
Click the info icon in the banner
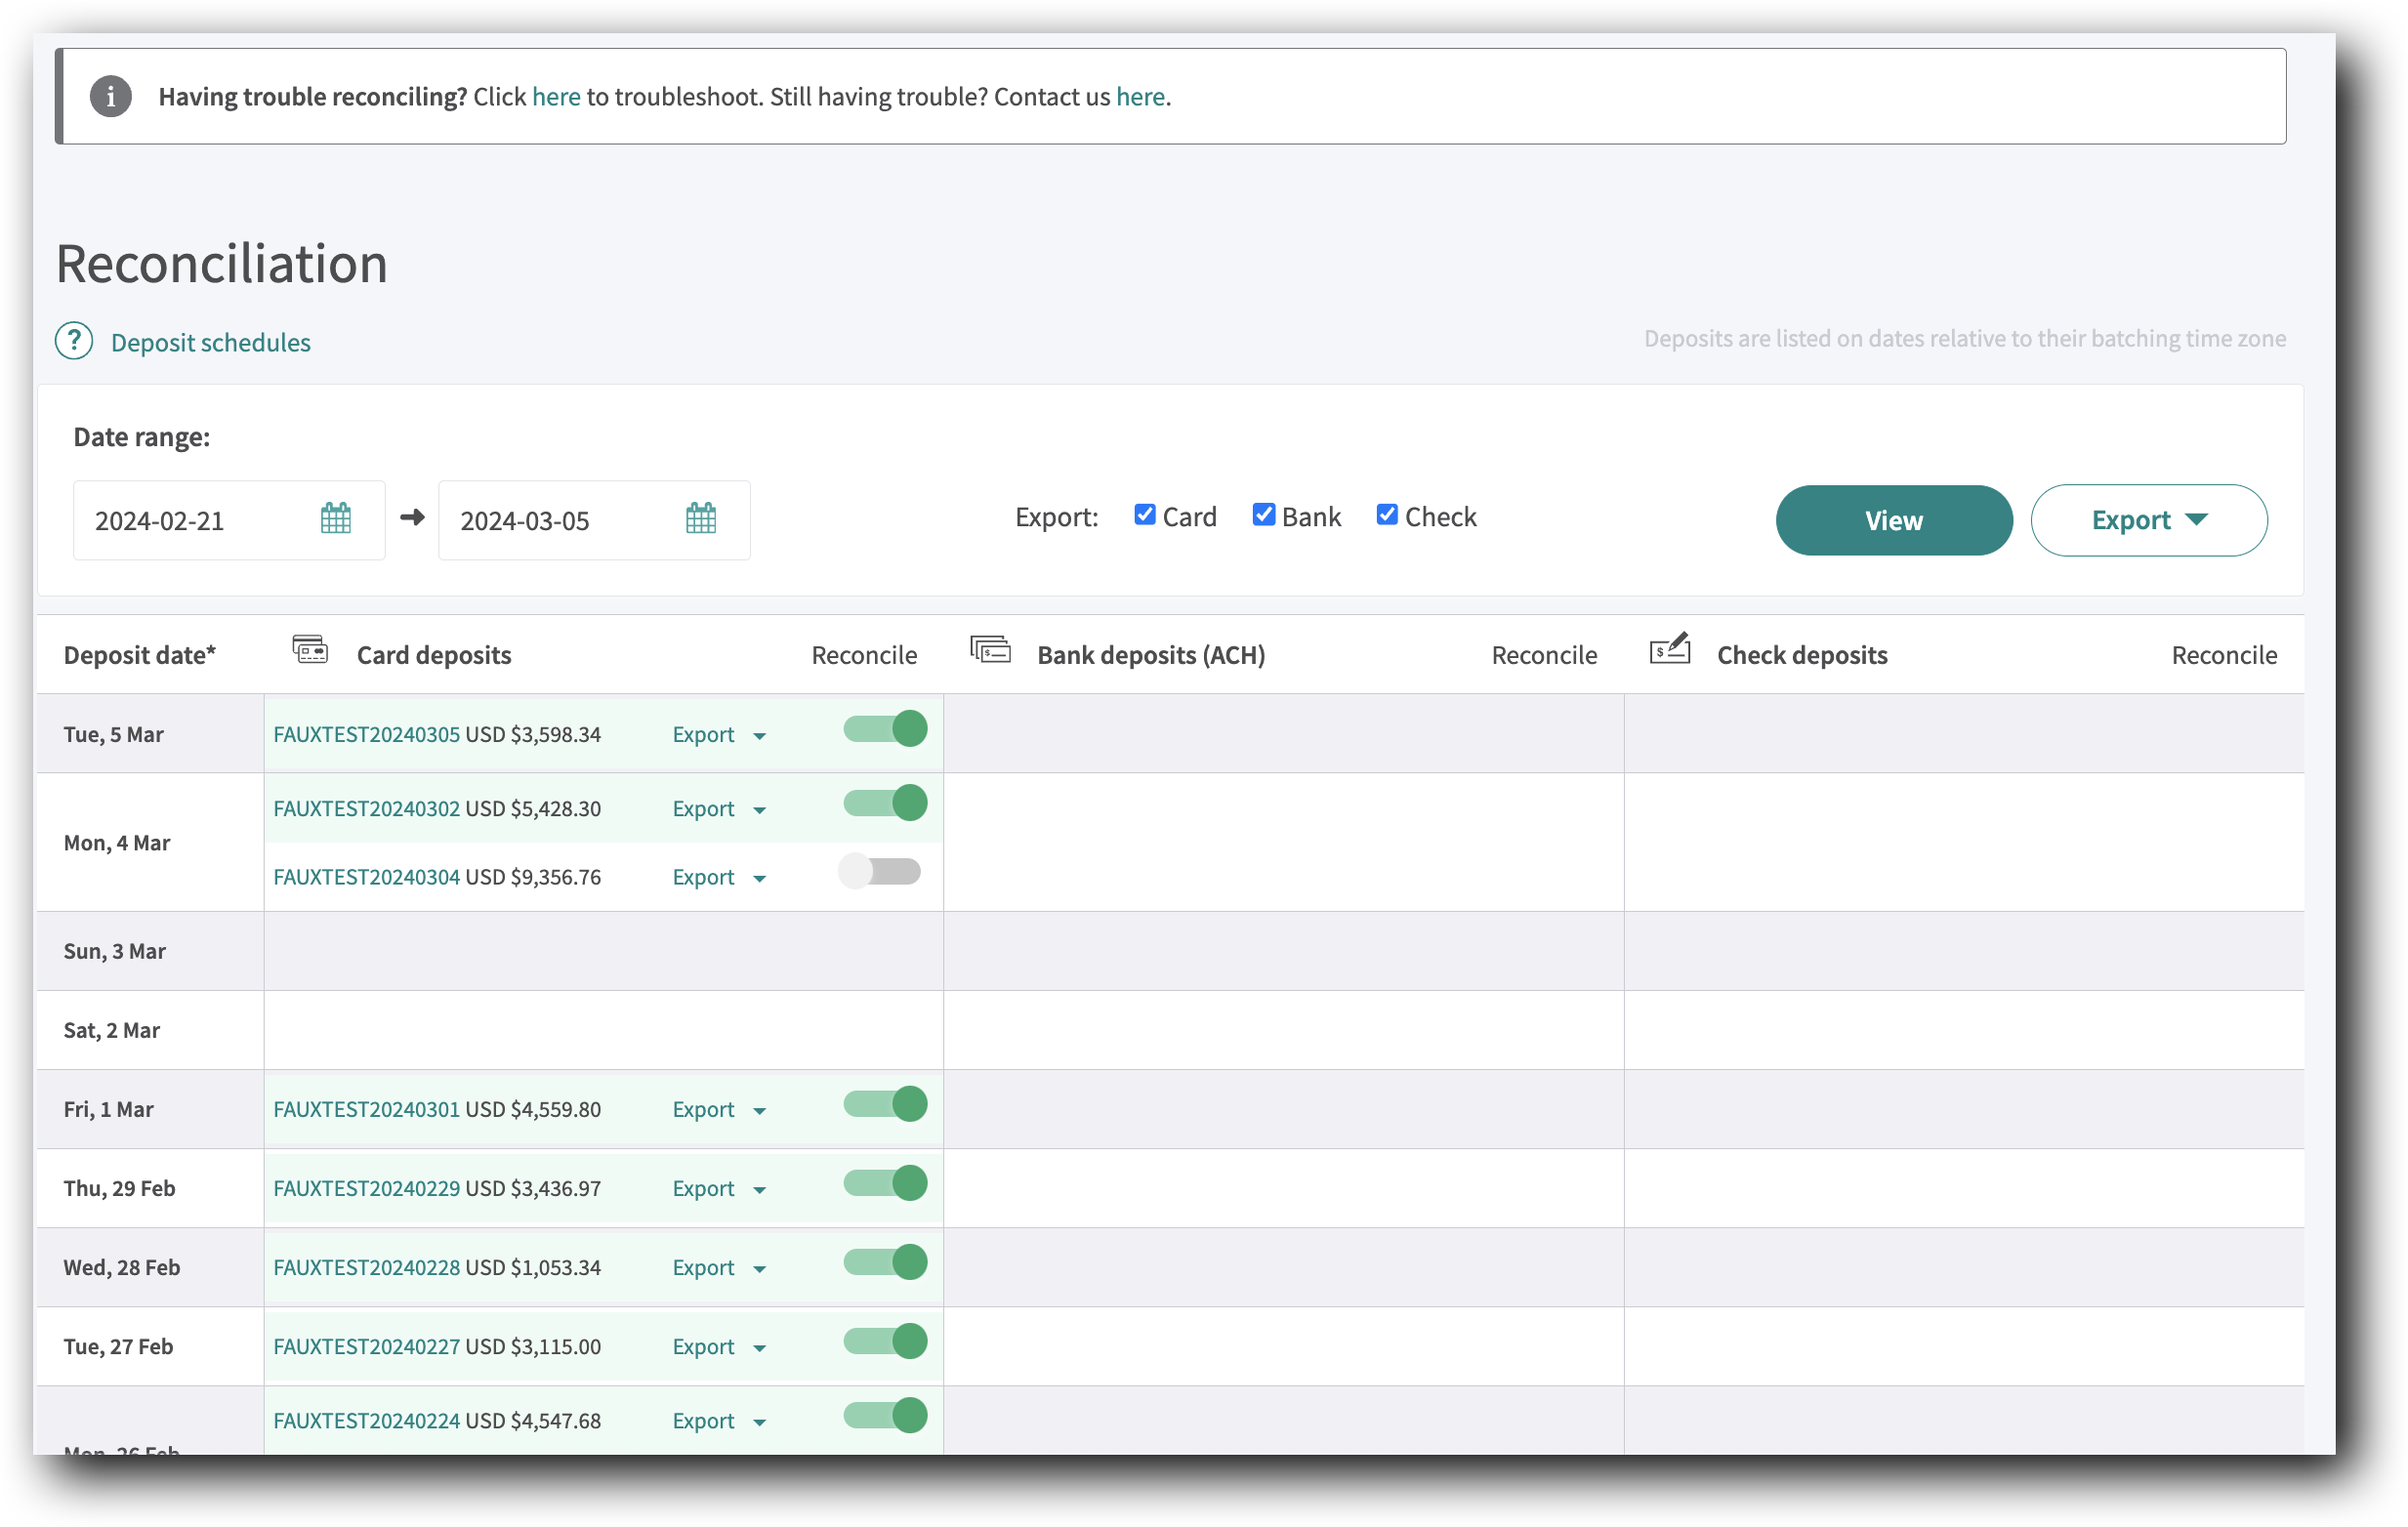point(110,97)
